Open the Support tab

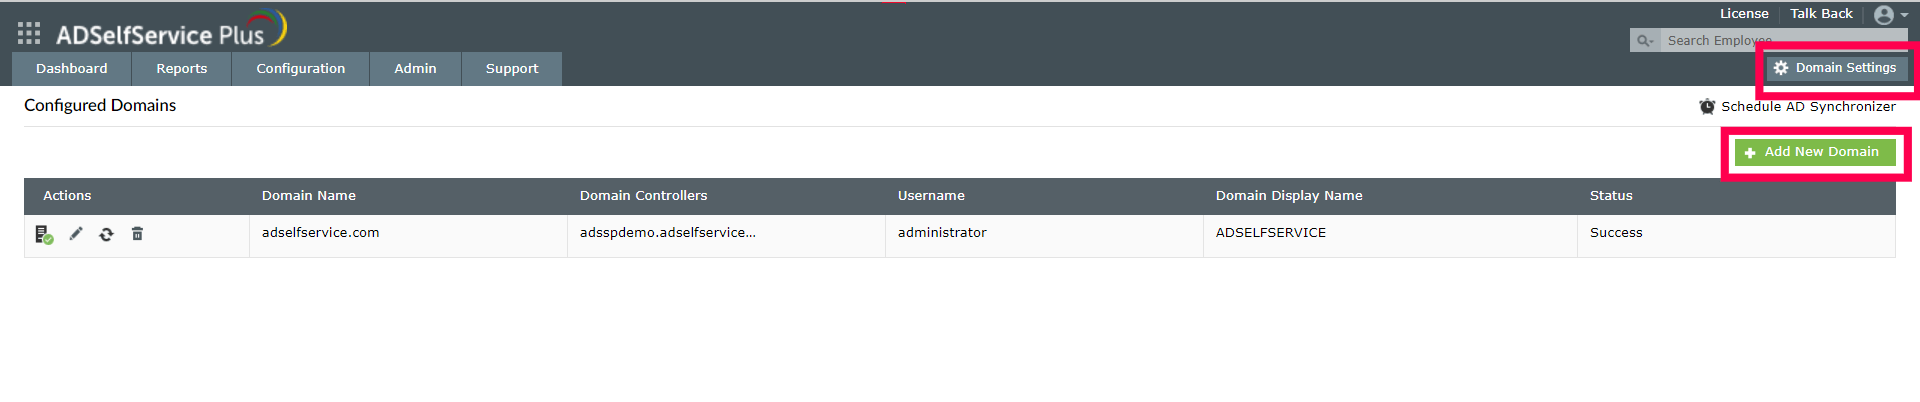[x=512, y=69]
